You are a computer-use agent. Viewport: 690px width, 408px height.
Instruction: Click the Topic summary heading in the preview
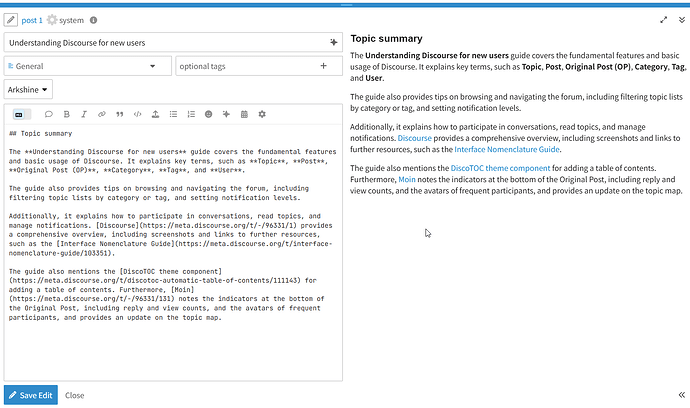[x=386, y=39]
